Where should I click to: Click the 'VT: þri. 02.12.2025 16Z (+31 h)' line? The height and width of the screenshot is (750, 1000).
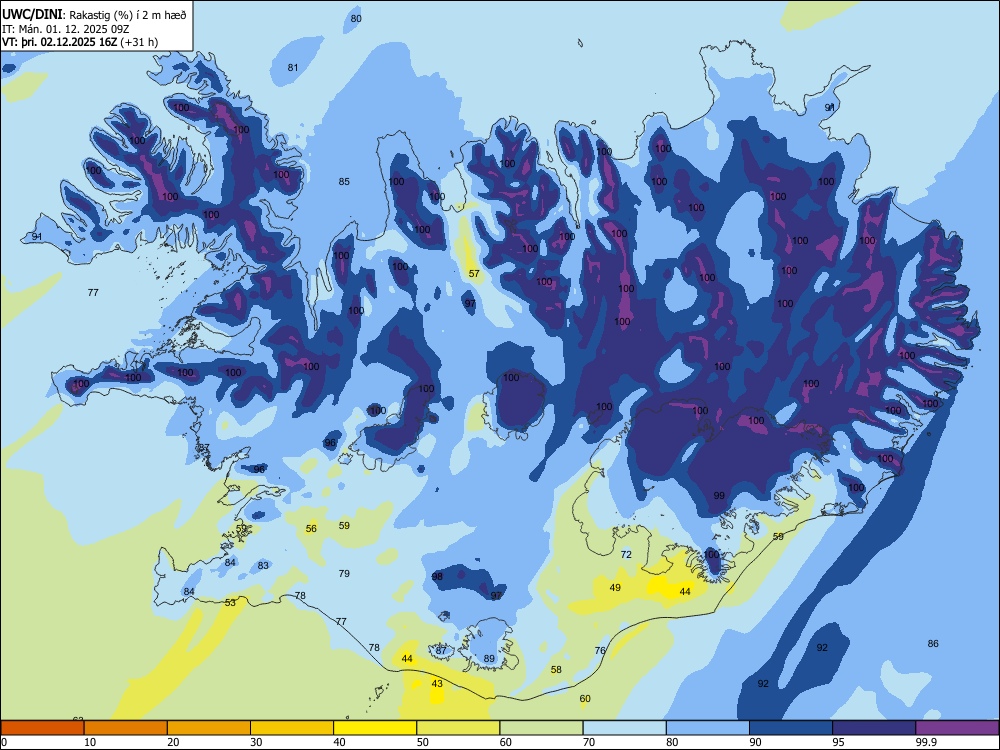pyautogui.click(x=80, y=42)
